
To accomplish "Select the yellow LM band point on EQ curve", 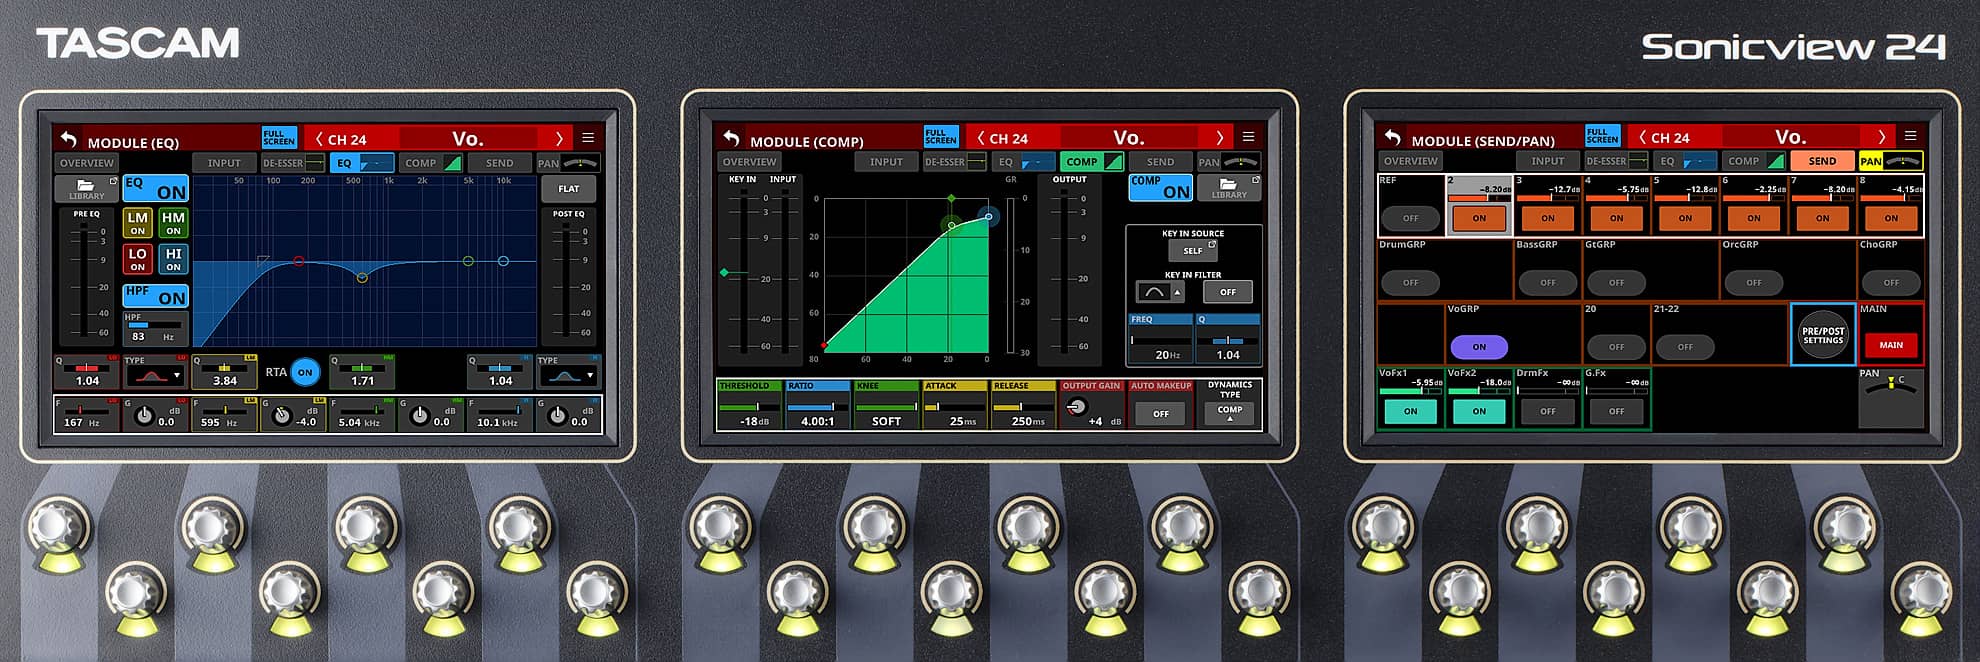I will 362,277.
